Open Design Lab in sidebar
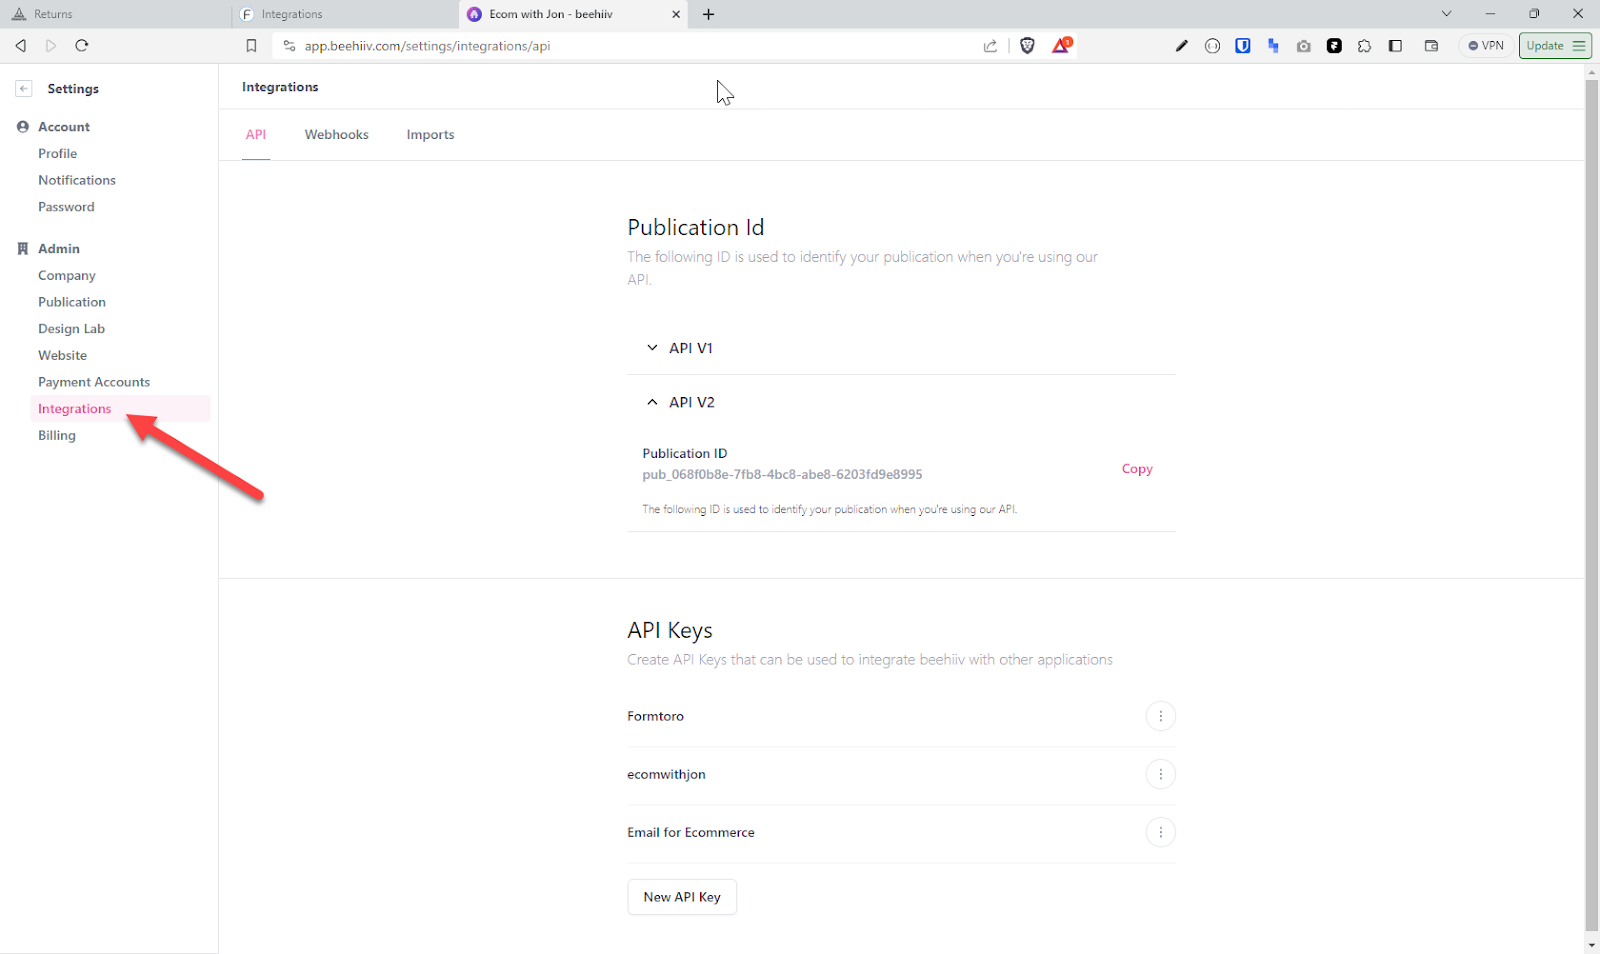 pos(71,329)
